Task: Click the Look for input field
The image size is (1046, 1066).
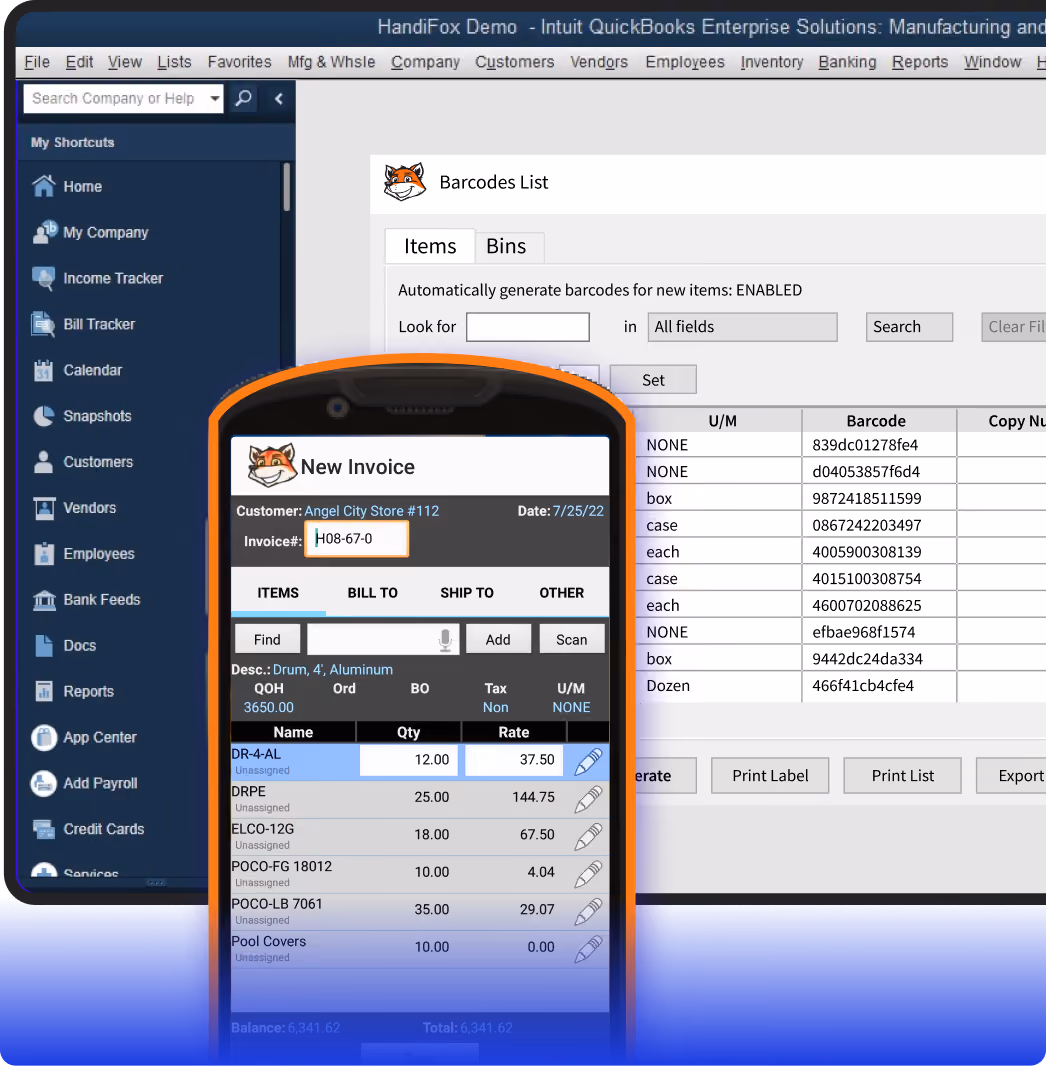Action: (x=527, y=327)
